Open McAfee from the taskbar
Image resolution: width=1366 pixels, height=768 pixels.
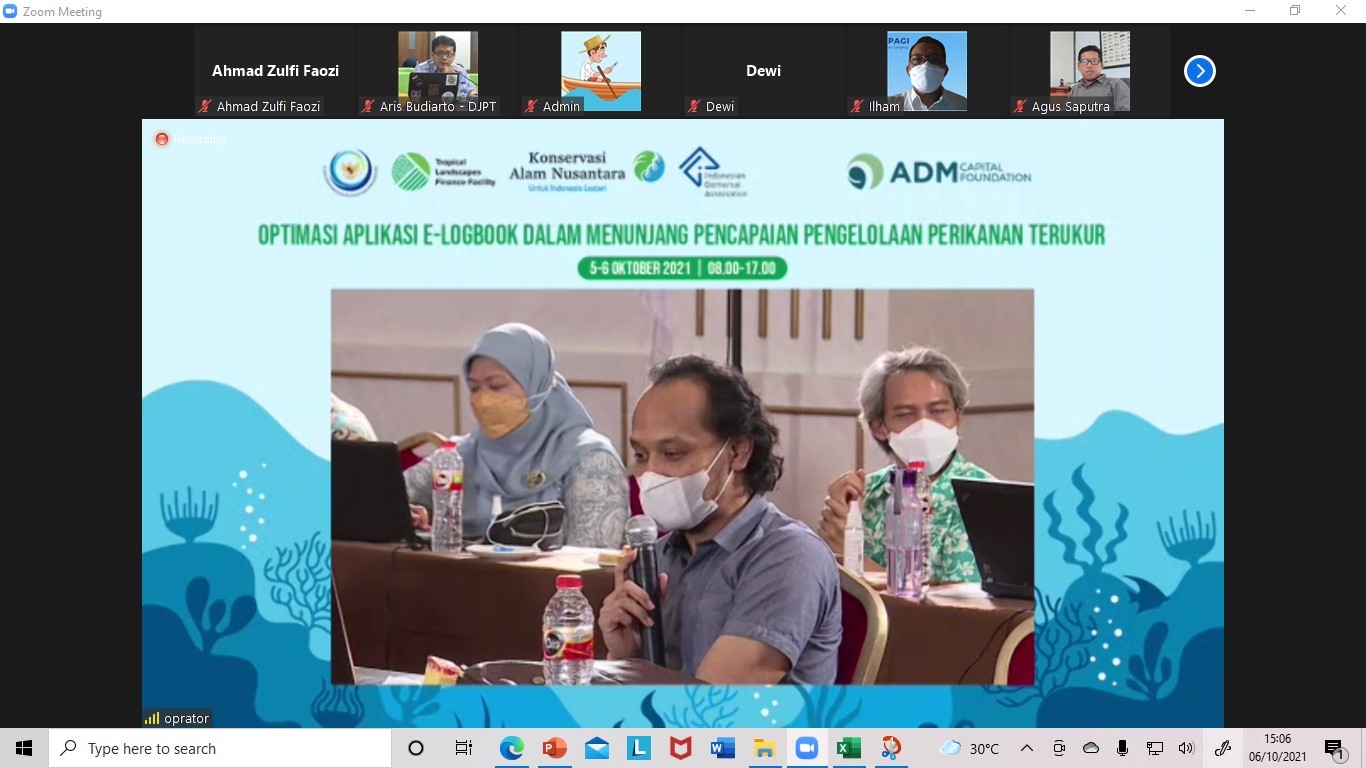(x=681, y=748)
